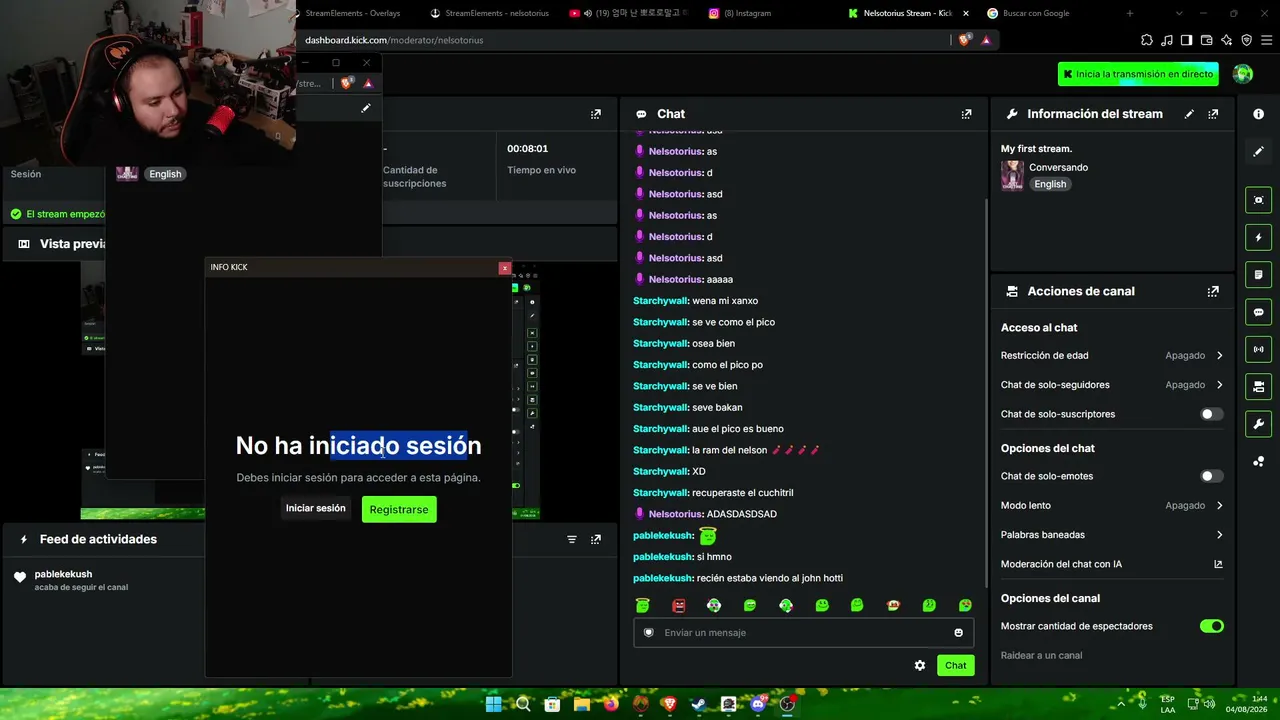The image size is (1280, 720).
Task: Open a new browser tab
Action: (1130, 13)
